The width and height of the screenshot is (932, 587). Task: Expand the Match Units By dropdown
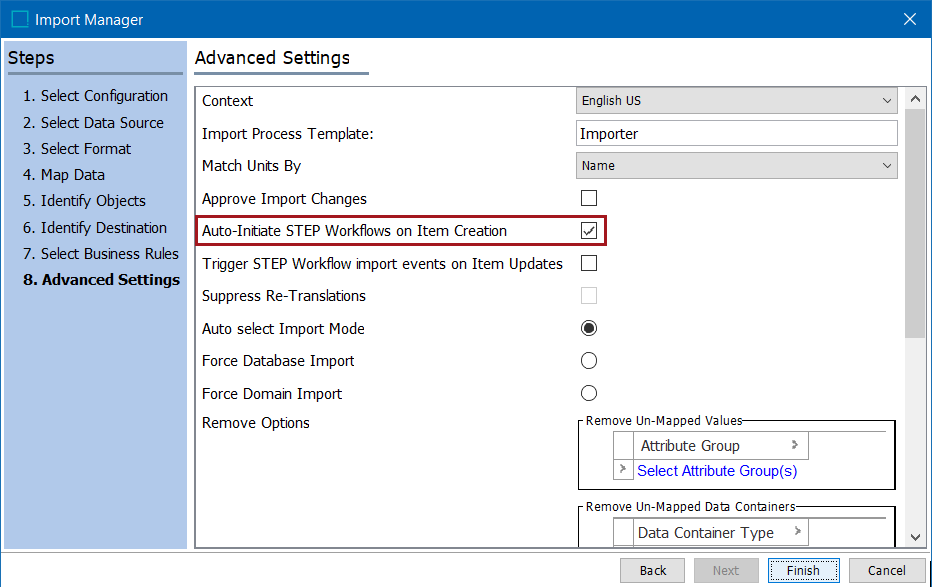[x=736, y=166]
